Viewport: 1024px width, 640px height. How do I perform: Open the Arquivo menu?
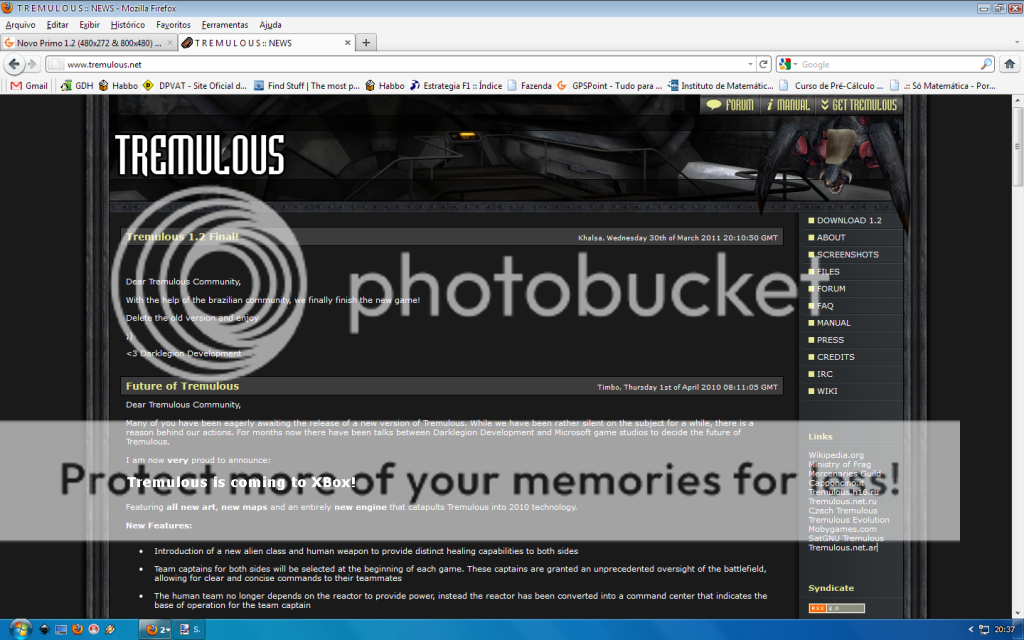click(20, 25)
